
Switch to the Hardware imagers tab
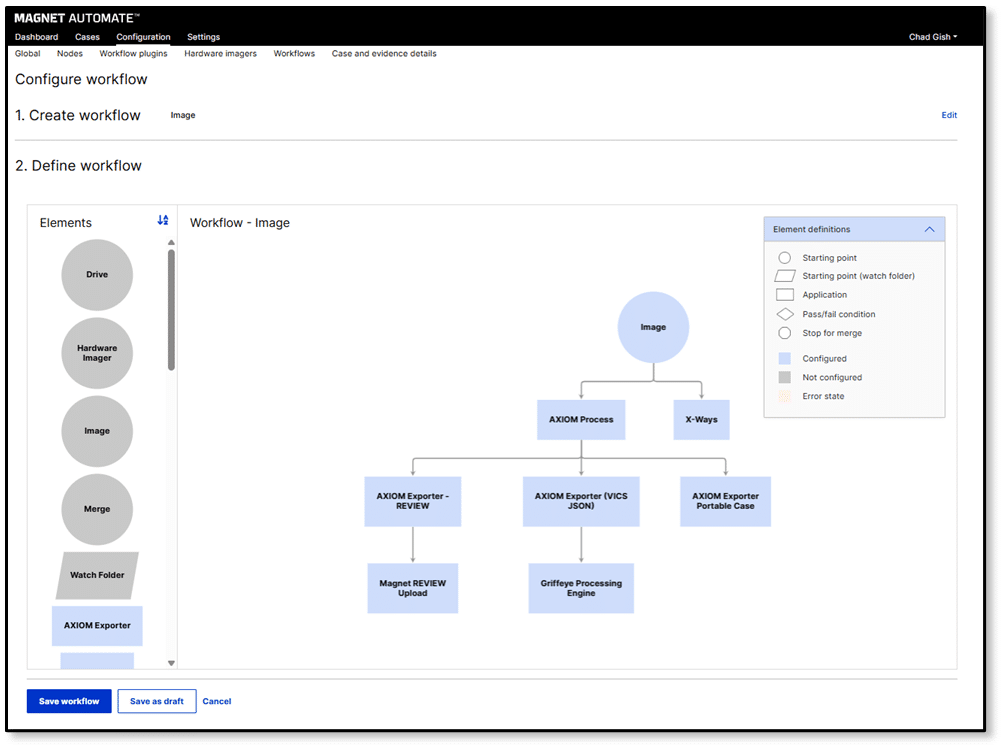221,54
